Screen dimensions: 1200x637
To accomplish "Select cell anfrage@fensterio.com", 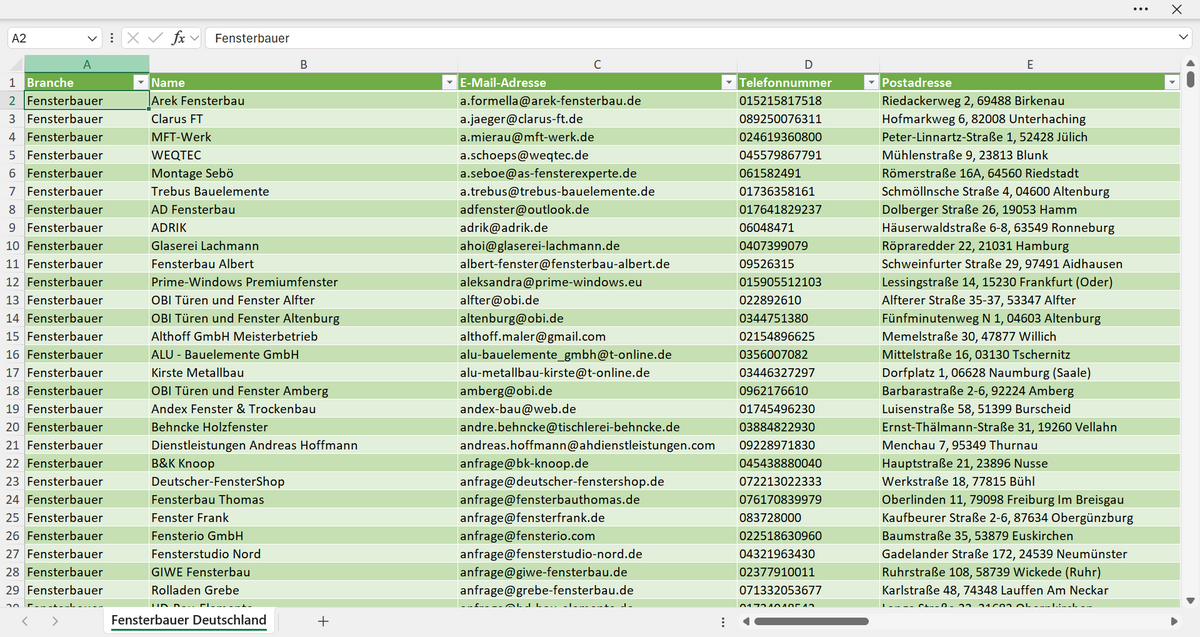I will pos(597,536).
